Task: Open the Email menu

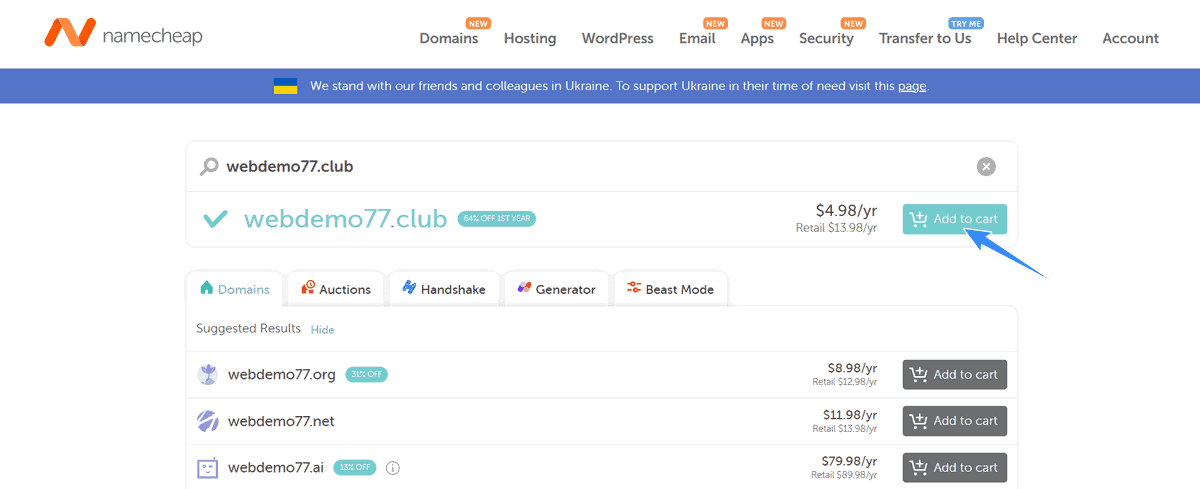Action: coord(697,38)
